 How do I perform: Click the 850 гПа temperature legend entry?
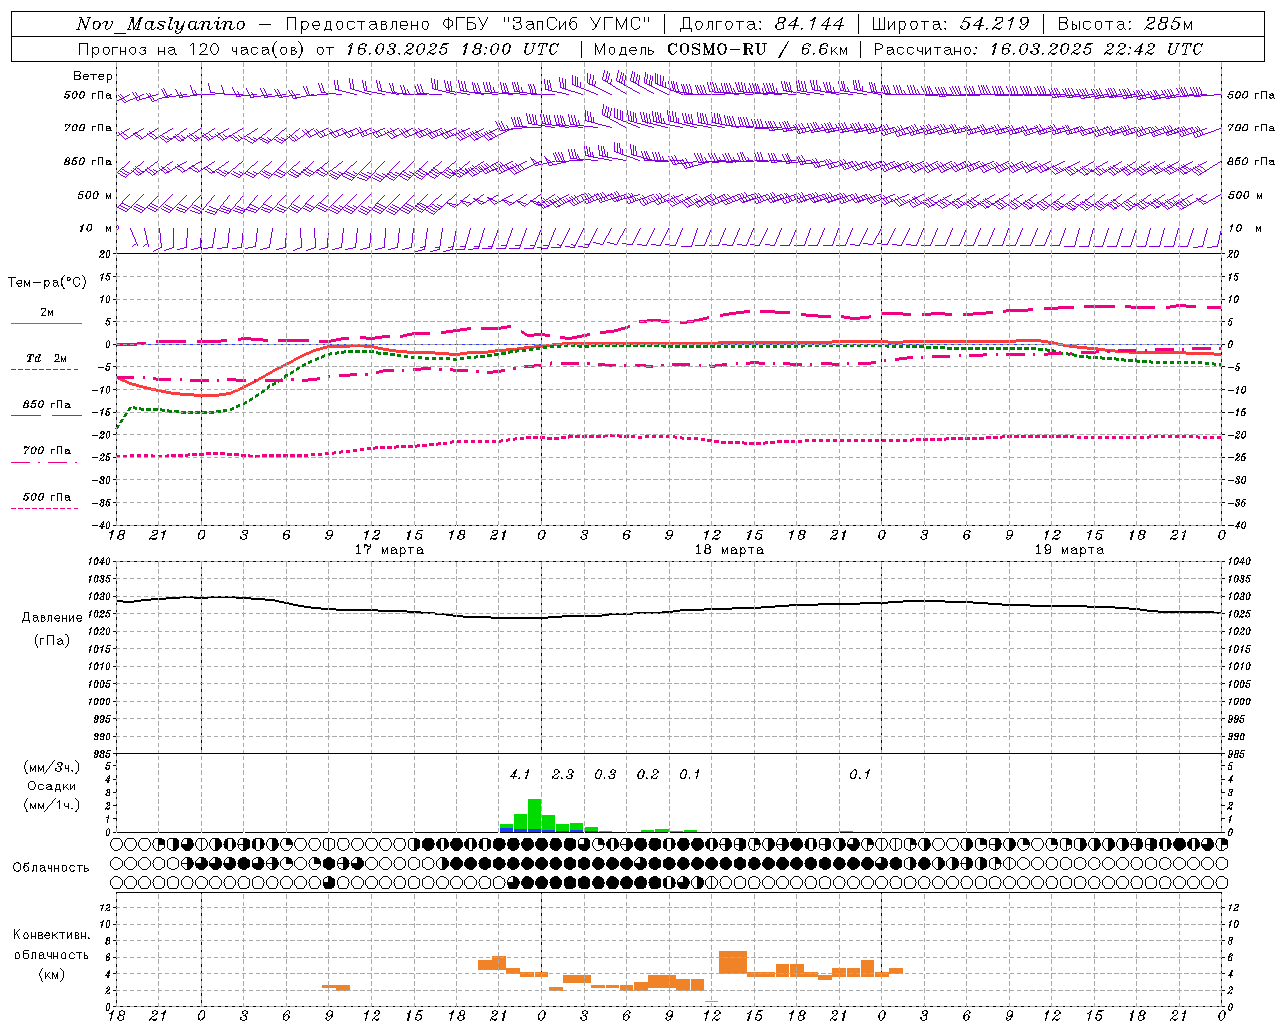pos(46,405)
